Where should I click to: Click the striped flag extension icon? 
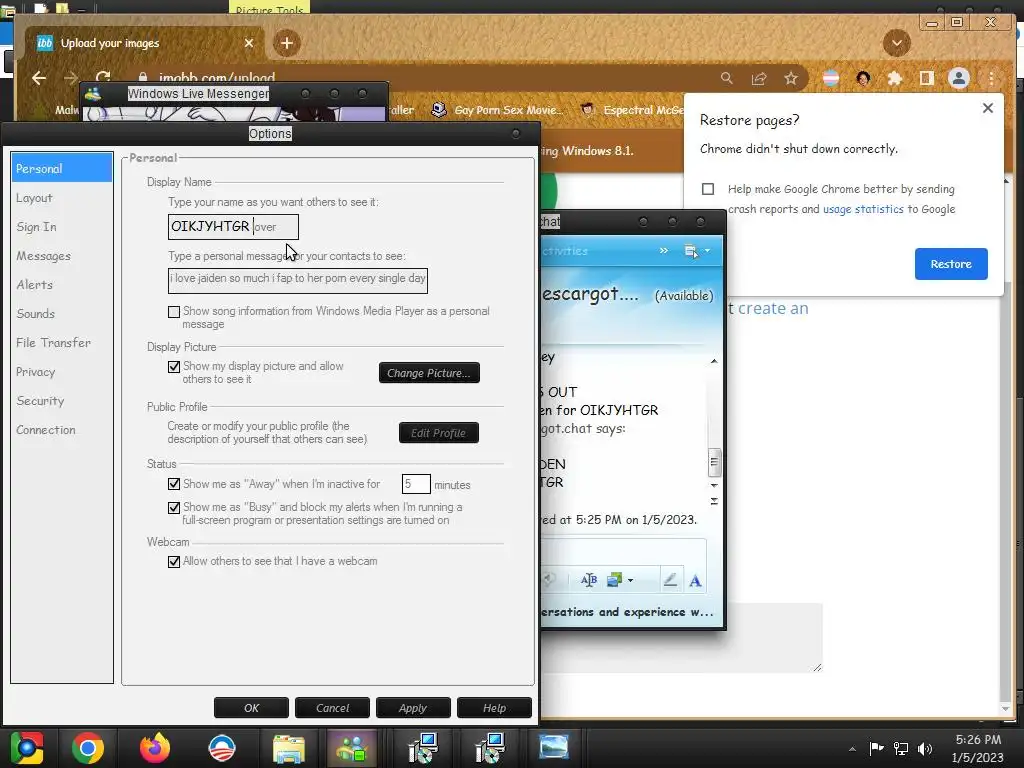(x=831, y=78)
